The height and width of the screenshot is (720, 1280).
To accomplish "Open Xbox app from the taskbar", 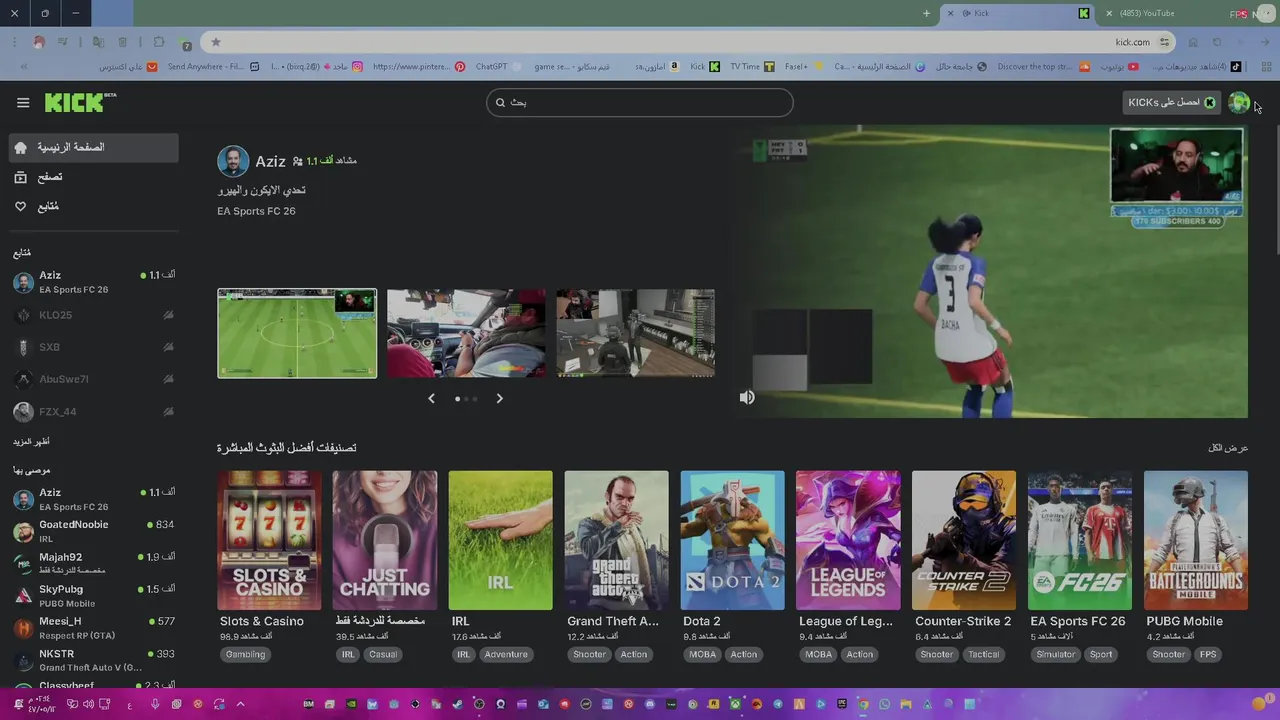I will click(735, 704).
